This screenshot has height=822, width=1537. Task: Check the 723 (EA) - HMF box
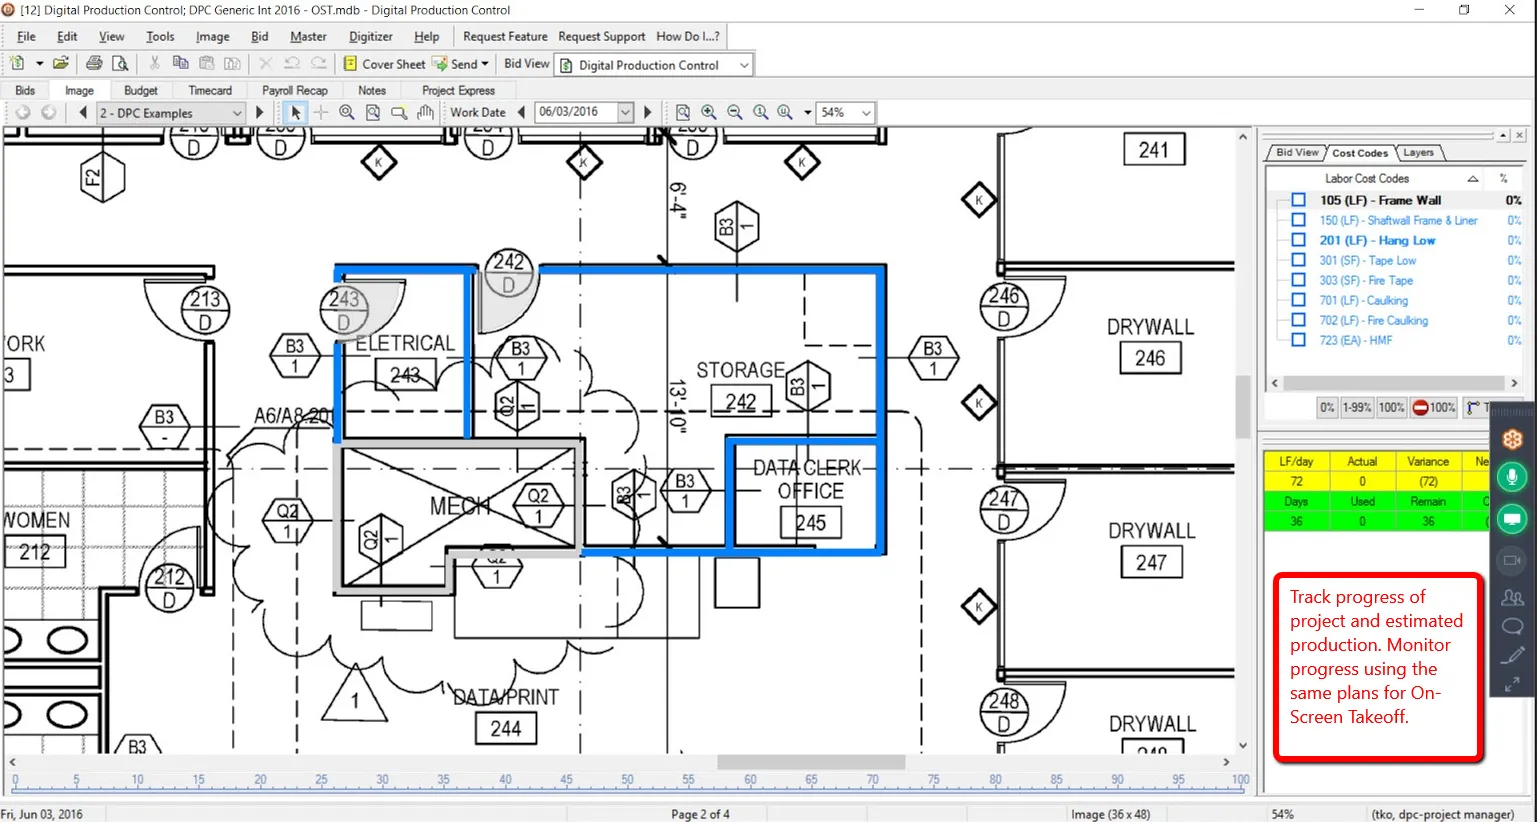click(x=1298, y=340)
